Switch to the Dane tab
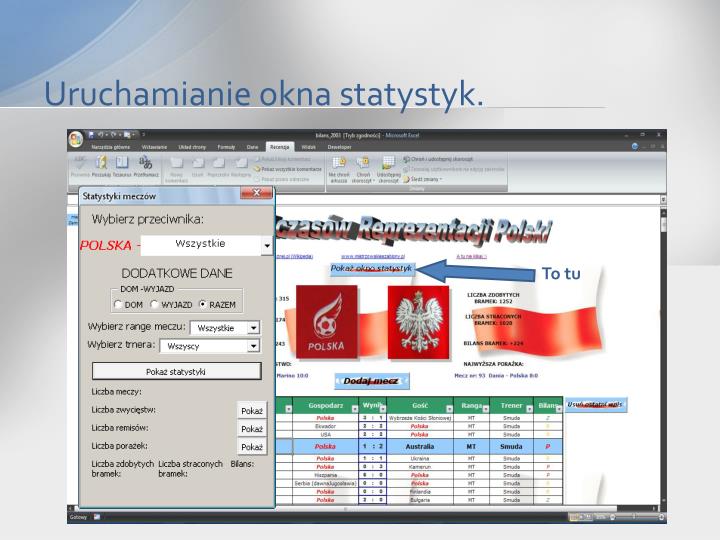This screenshot has width=720, height=540. click(253, 147)
